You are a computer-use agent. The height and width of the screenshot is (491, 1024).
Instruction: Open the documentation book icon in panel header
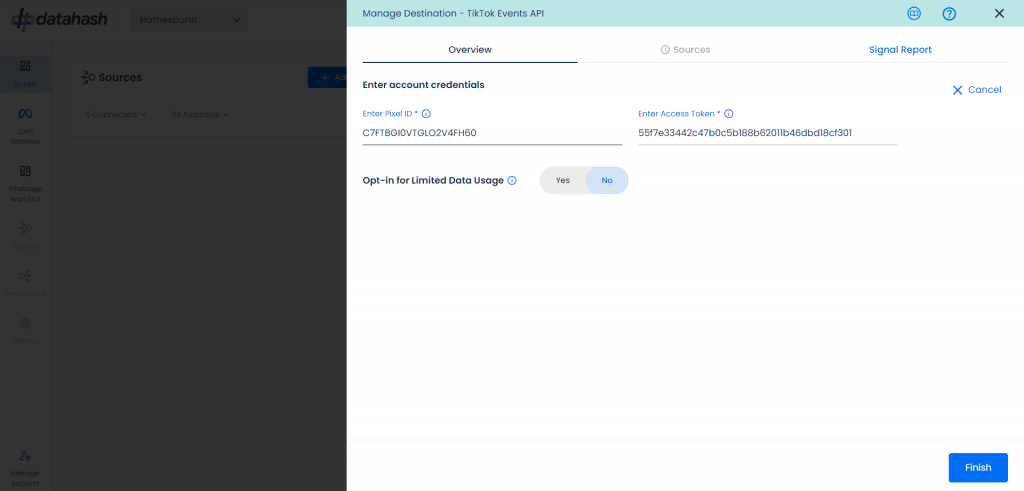tap(914, 14)
